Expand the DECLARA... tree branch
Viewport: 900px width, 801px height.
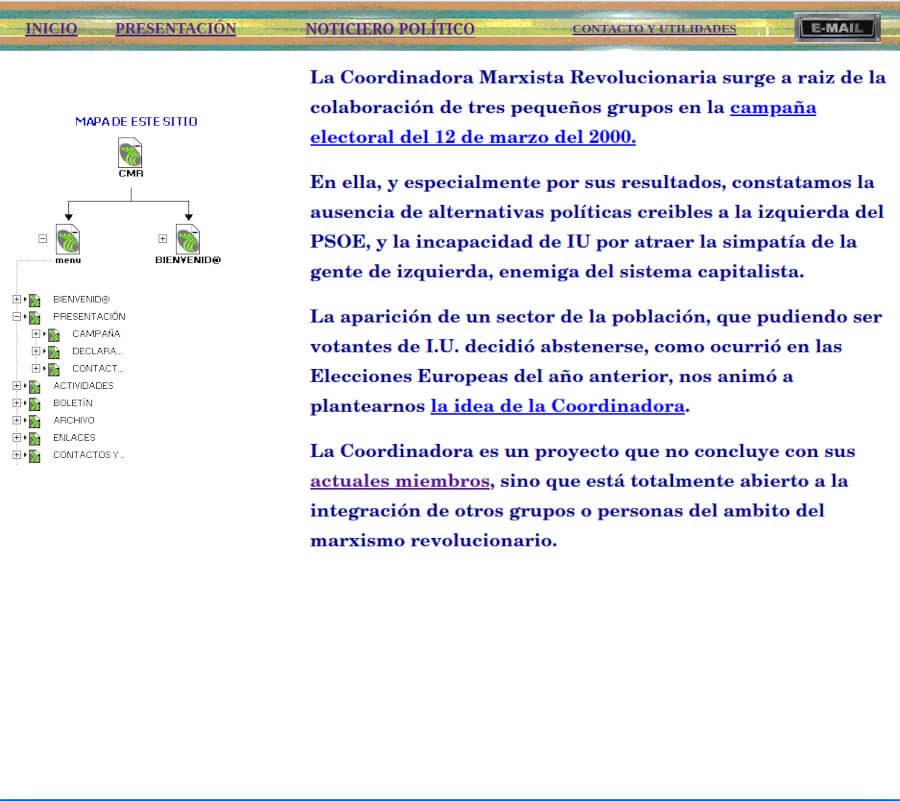click(36, 351)
